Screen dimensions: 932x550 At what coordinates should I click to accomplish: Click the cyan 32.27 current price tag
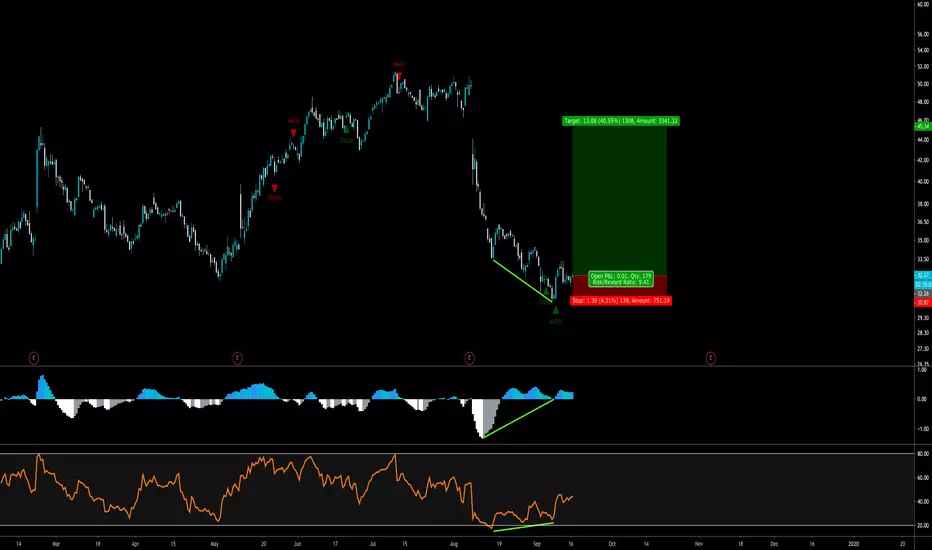pos(922,275)
